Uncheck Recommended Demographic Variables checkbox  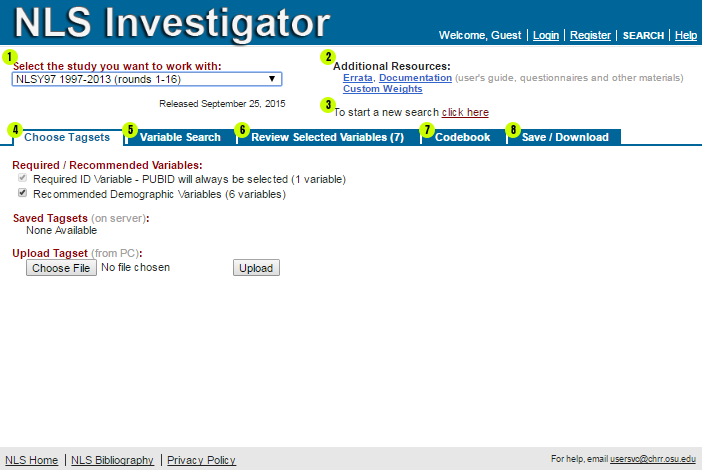[22, 193]
